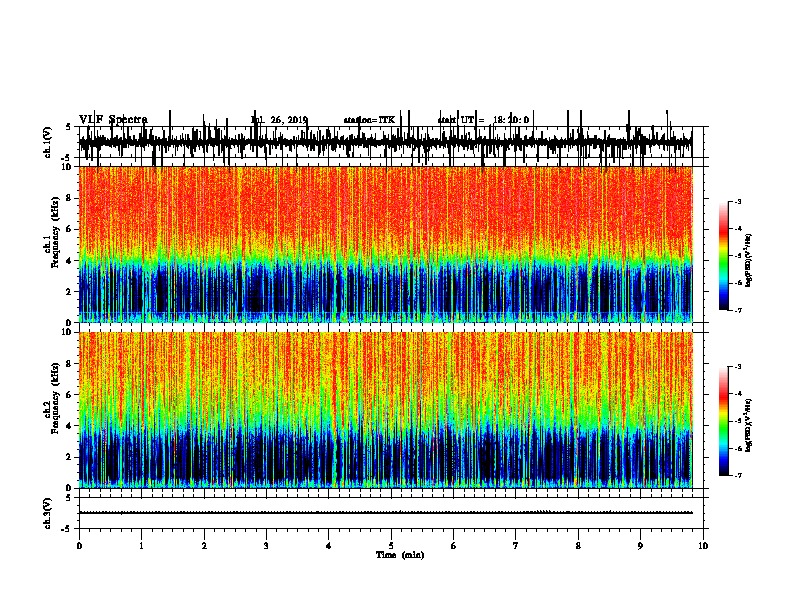
Task: Click the '-7' tick on ch.1 color bar
Action: [738, 310]
